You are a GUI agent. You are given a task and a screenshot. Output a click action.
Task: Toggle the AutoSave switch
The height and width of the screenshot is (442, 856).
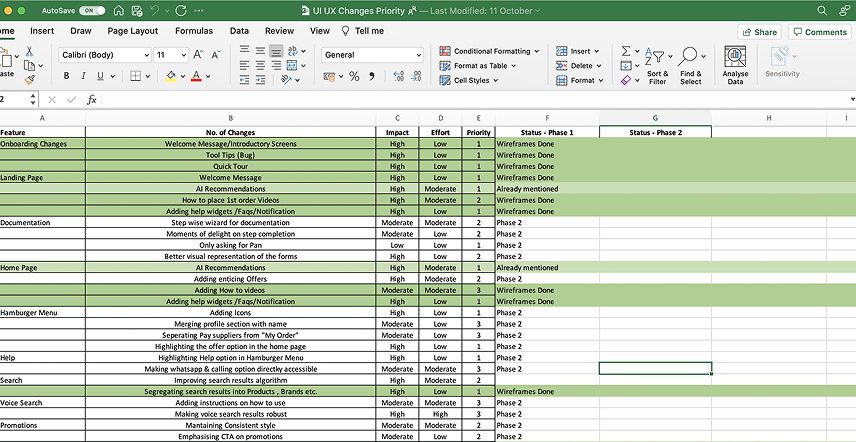(91, 10)
